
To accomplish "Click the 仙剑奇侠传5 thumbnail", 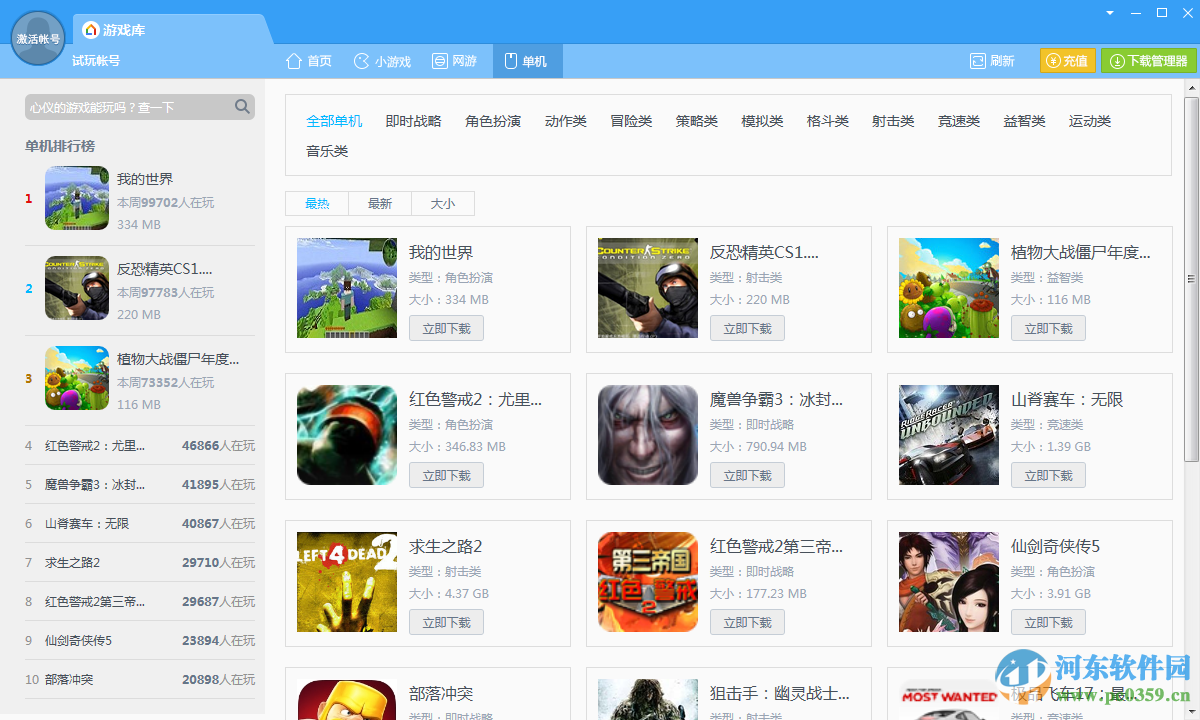I will click(949, 582).
